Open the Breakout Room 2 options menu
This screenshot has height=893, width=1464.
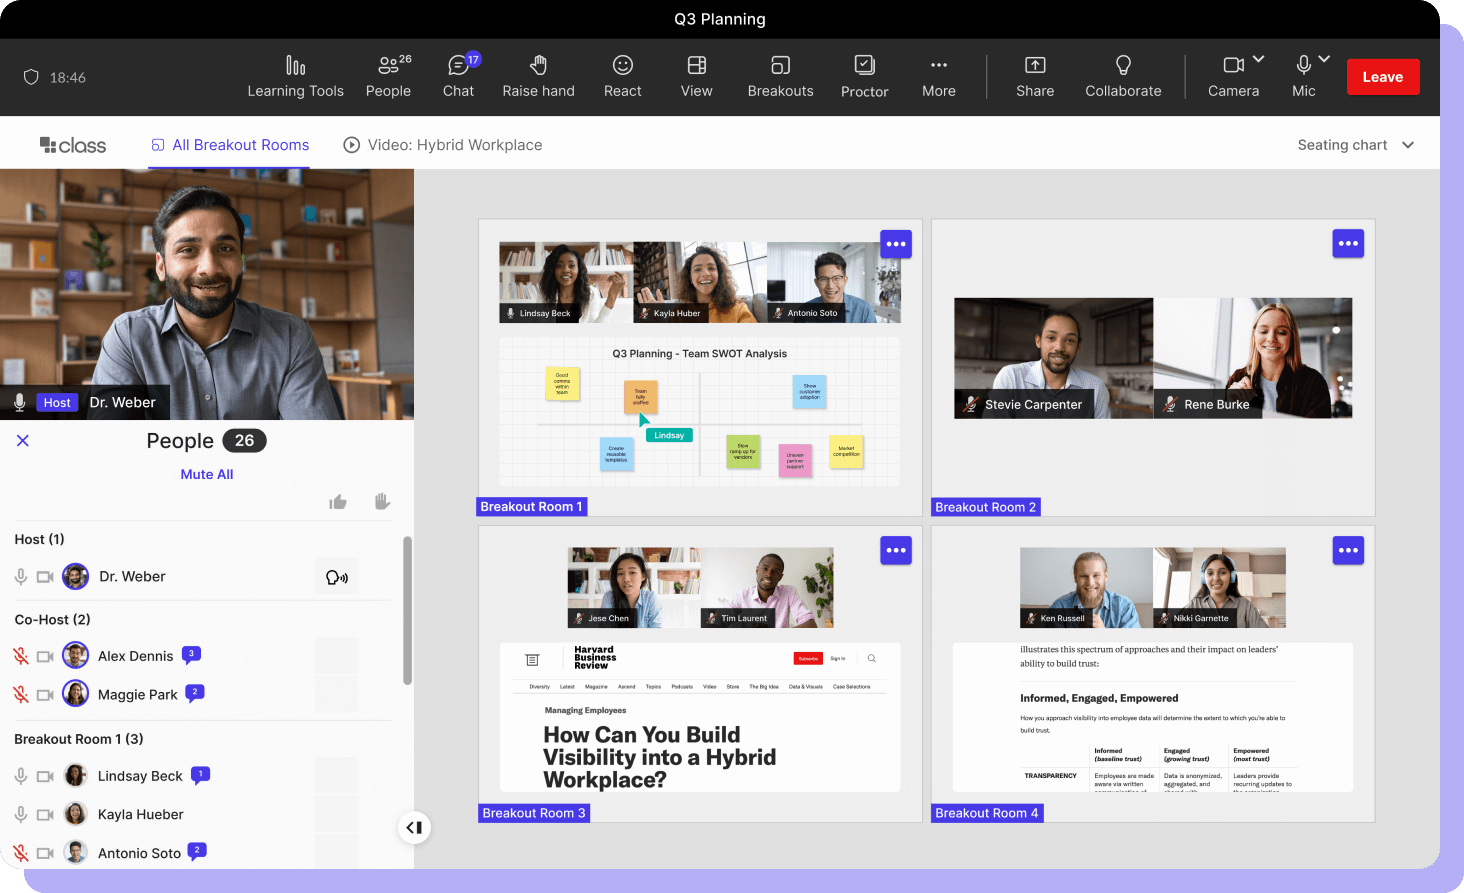coord(1348,244)
